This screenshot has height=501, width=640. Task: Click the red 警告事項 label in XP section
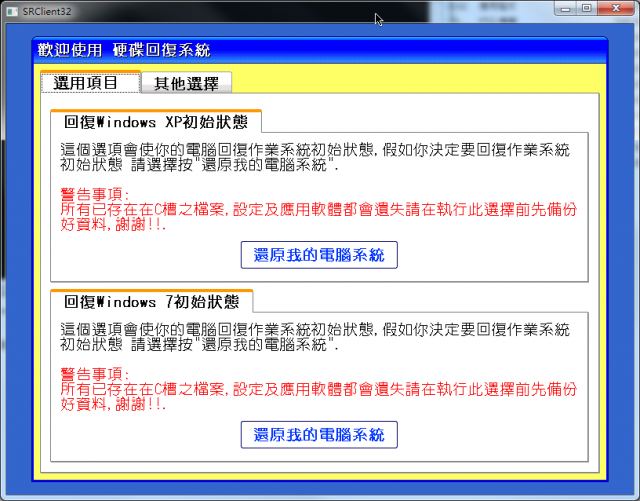95,194
